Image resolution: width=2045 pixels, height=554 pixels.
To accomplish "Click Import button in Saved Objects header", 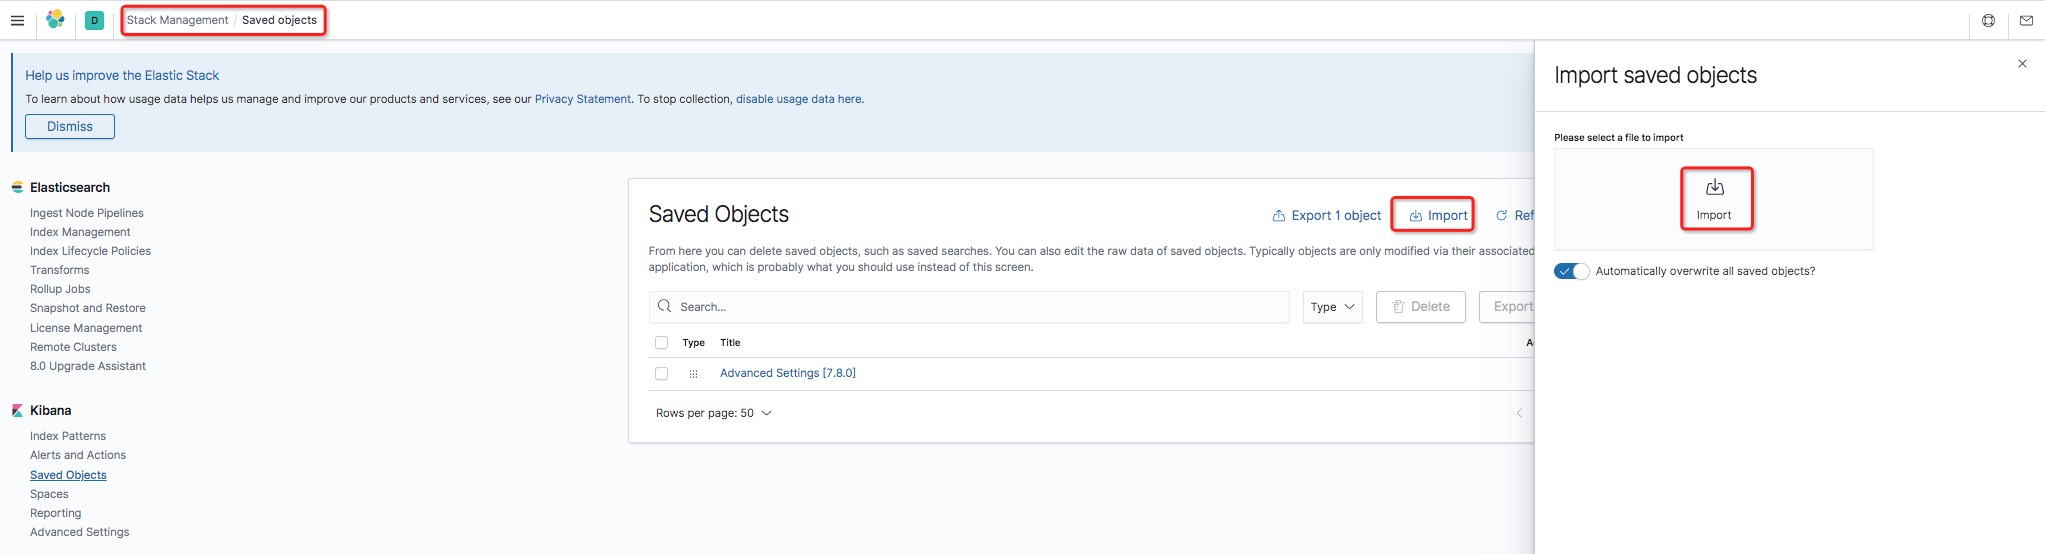I will [x=1437, y=215].
